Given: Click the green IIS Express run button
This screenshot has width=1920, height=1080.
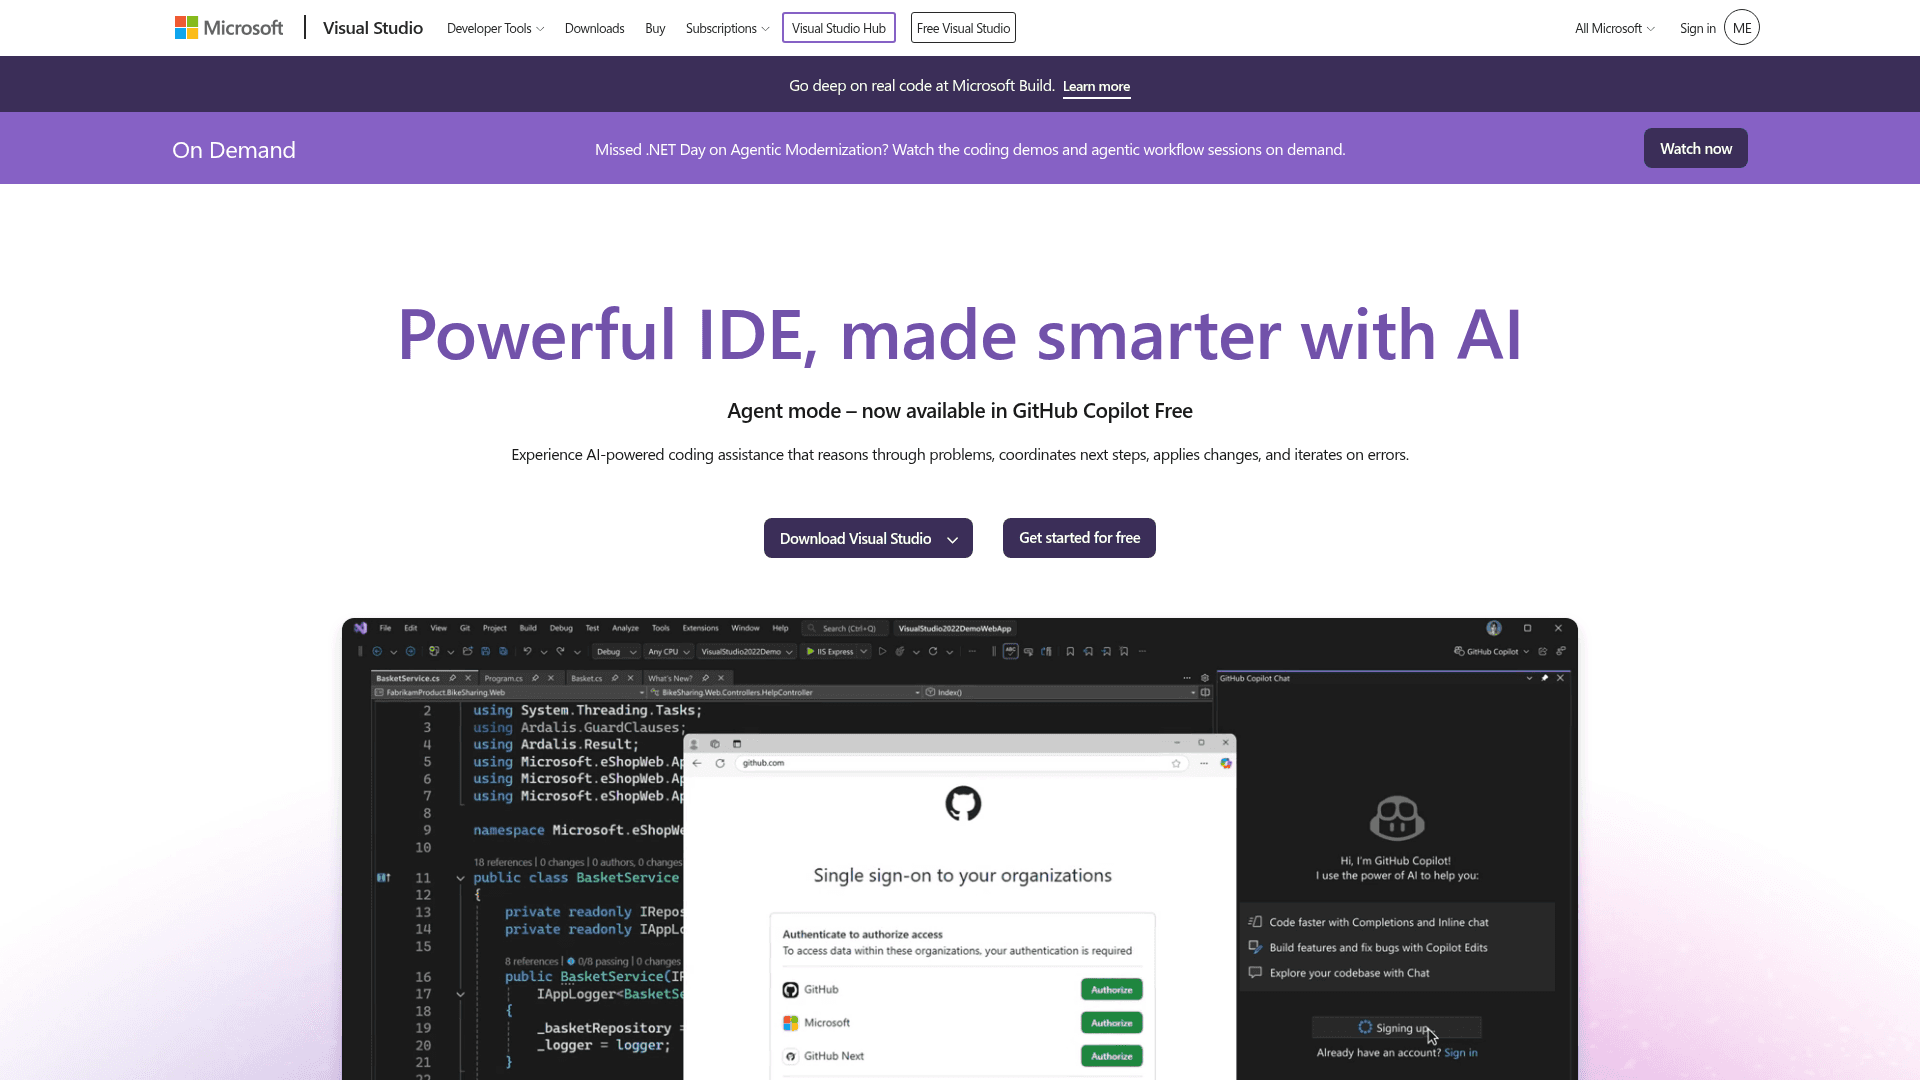Looking at the screenshot, I should (x=831, y=651).
